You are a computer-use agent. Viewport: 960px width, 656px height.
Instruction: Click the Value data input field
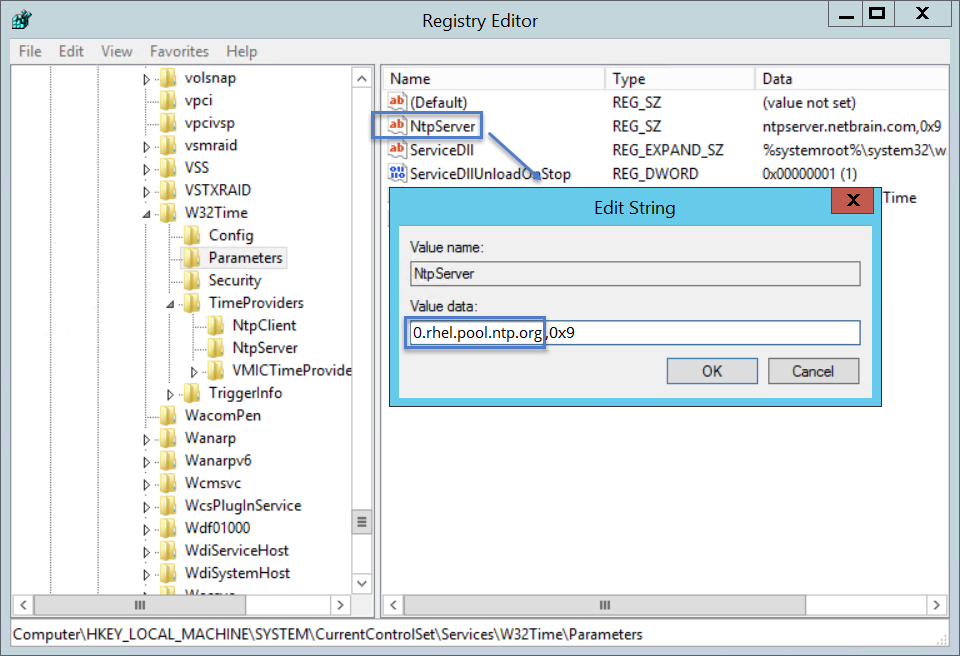[x=635, y=333]
